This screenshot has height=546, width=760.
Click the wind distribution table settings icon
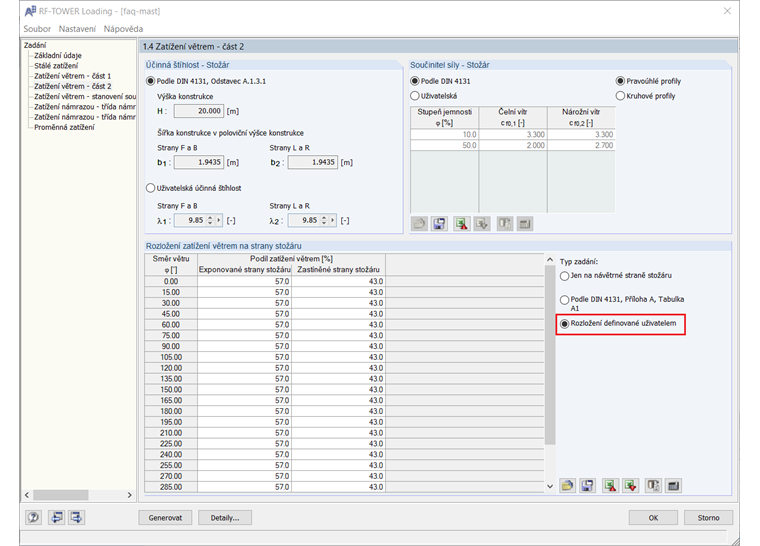653,485
